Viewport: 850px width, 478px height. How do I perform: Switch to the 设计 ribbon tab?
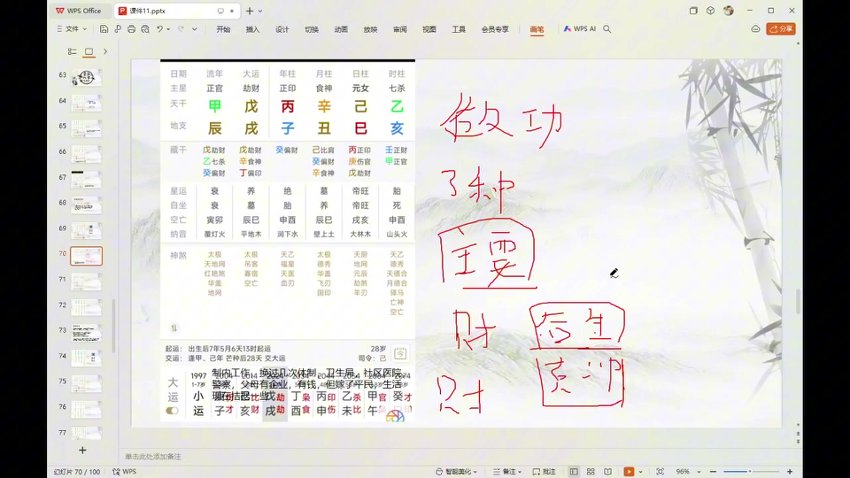pos(282,29)
